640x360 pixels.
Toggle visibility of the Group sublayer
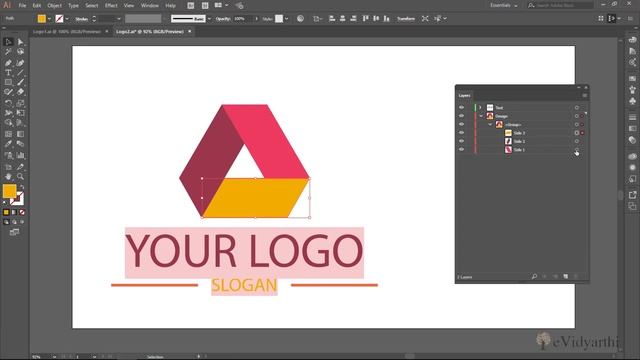pyautogui.click(x=461, y=124)
